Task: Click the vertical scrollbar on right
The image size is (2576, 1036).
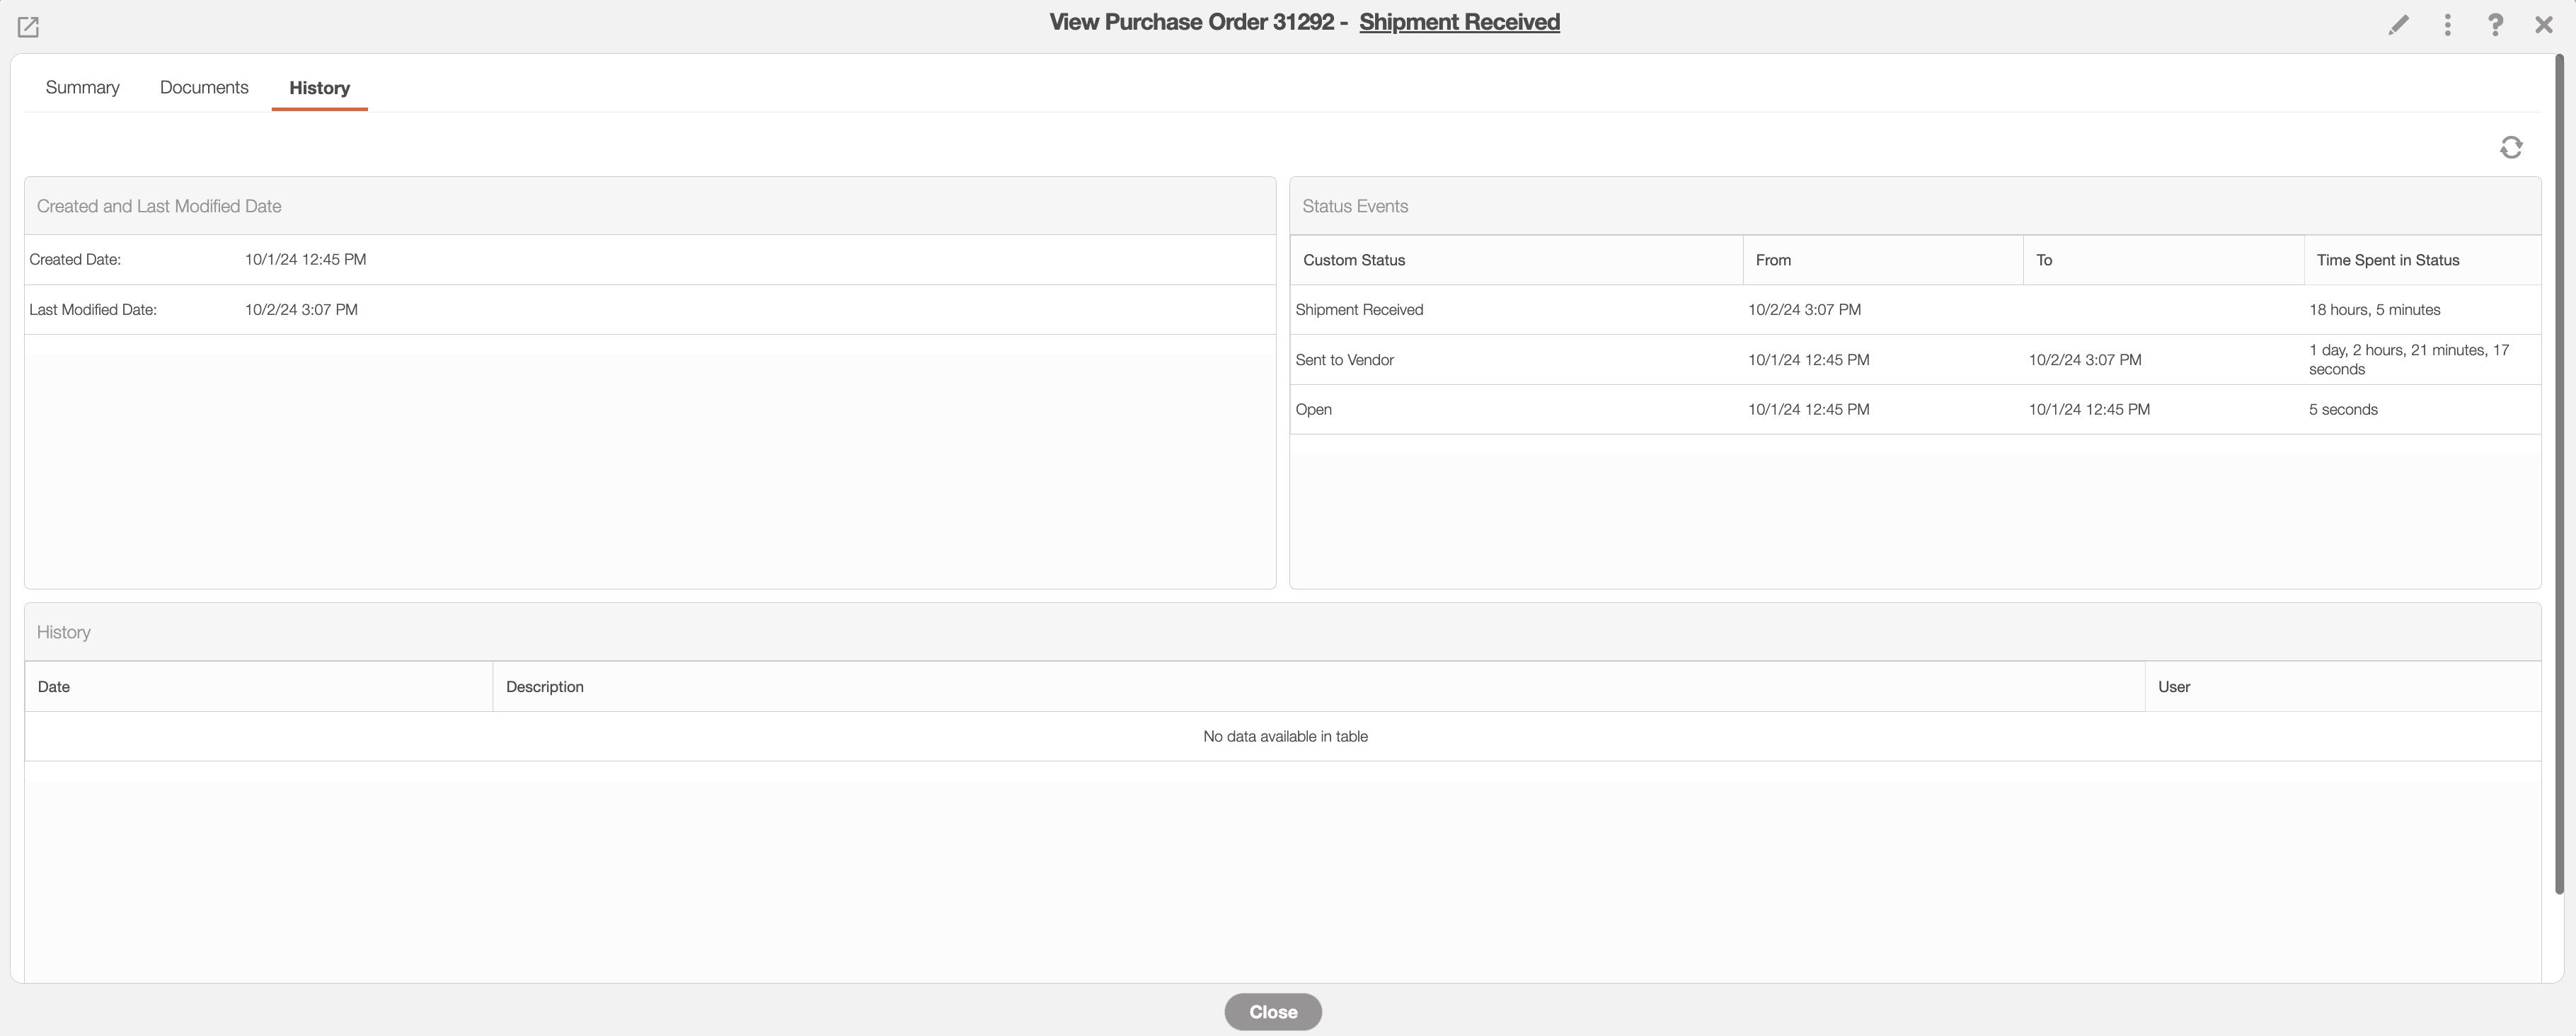Action: coord(2560,470)
